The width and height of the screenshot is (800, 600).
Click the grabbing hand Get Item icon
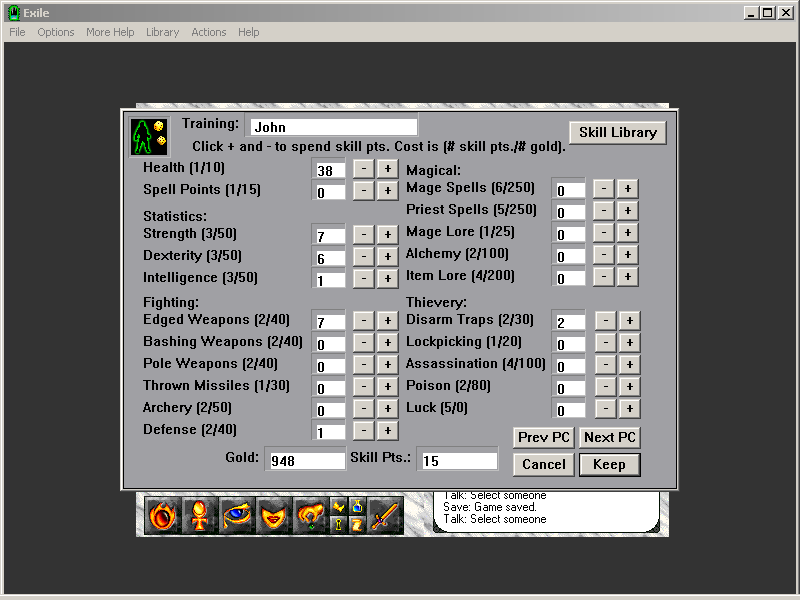pos(311,515)
